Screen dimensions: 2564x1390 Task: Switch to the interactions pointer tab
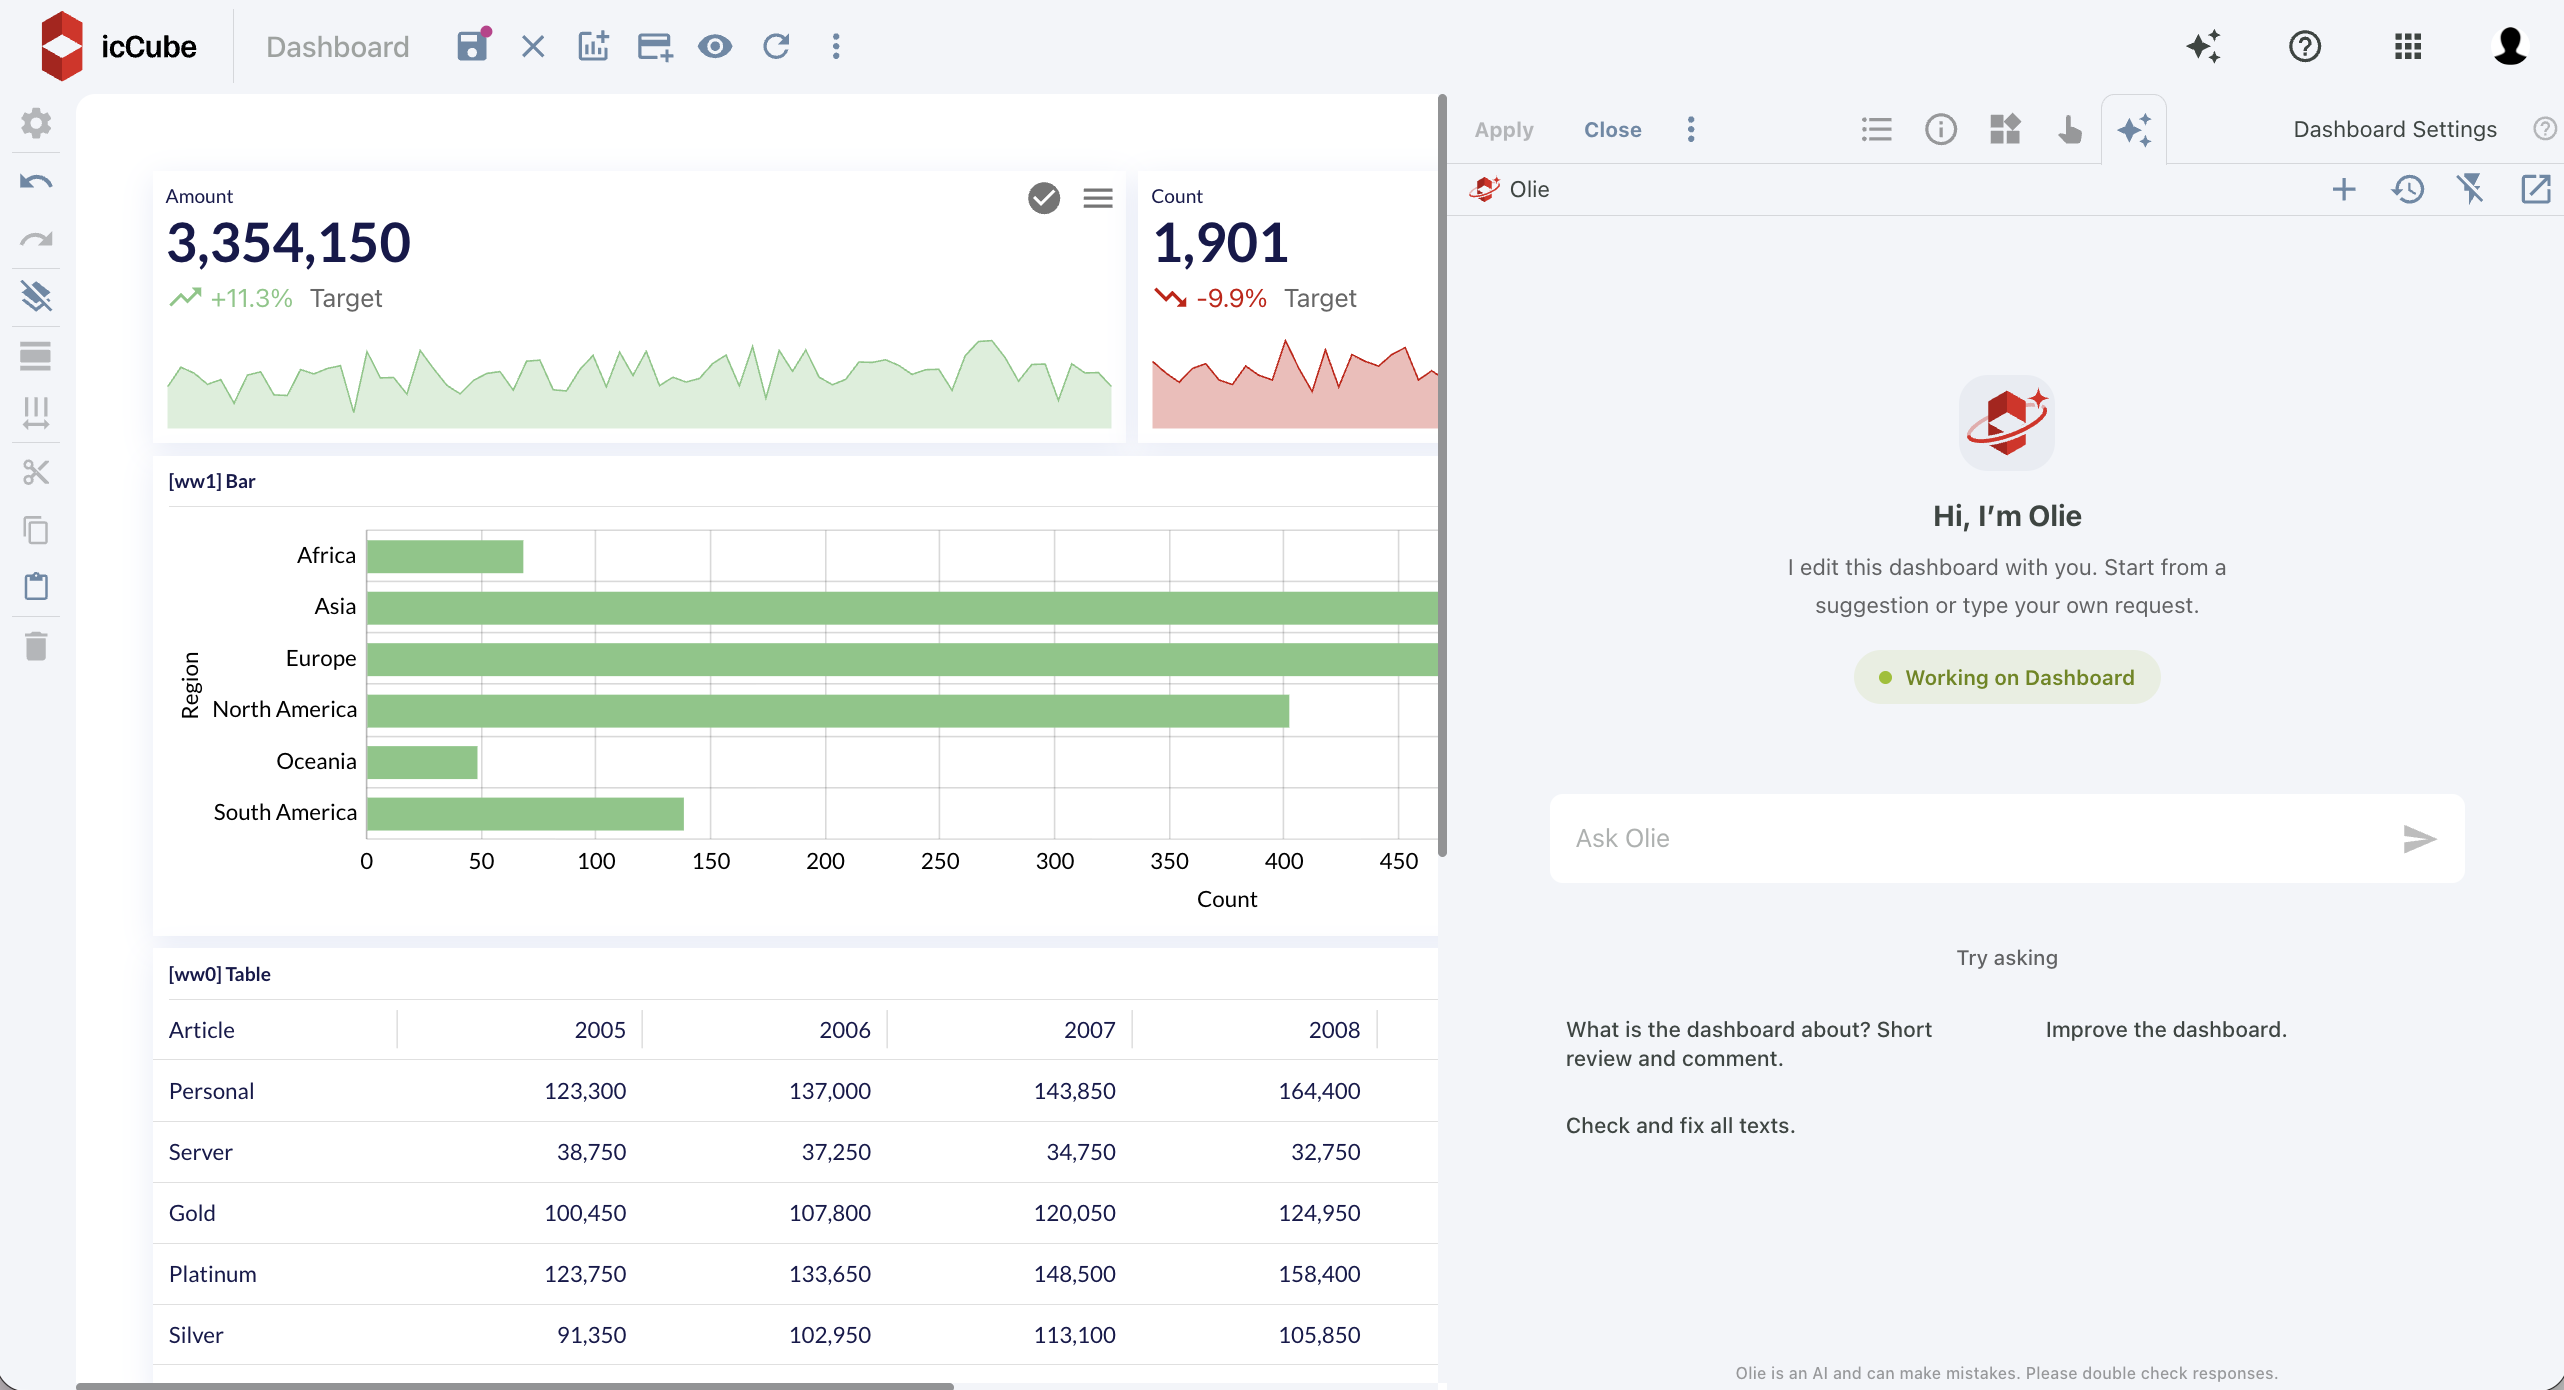point(2070,129)
